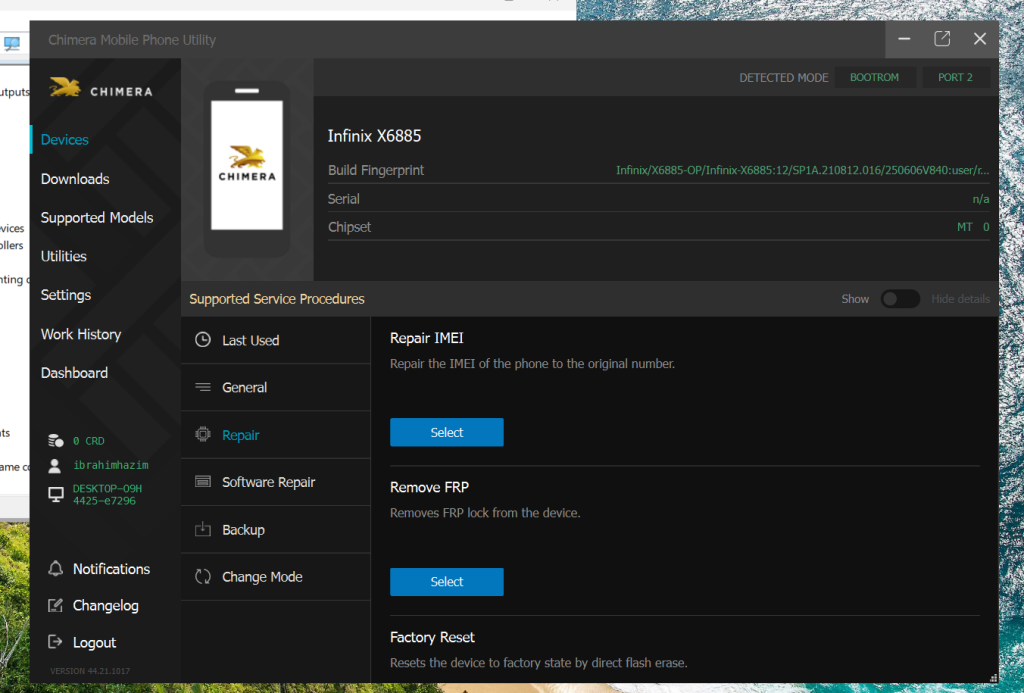Screen dimensions: 1024x693
Task: Open Notifications
Action: click(x=111, y=569)
